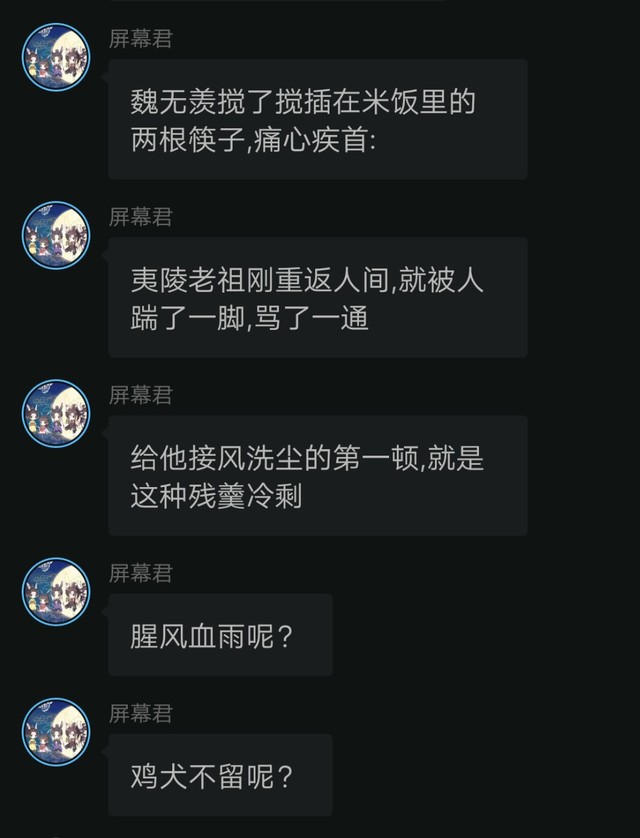Select the message bubble ending 痛心疾首:
This screenshot has width=640, height=838.
coord(318,119)
